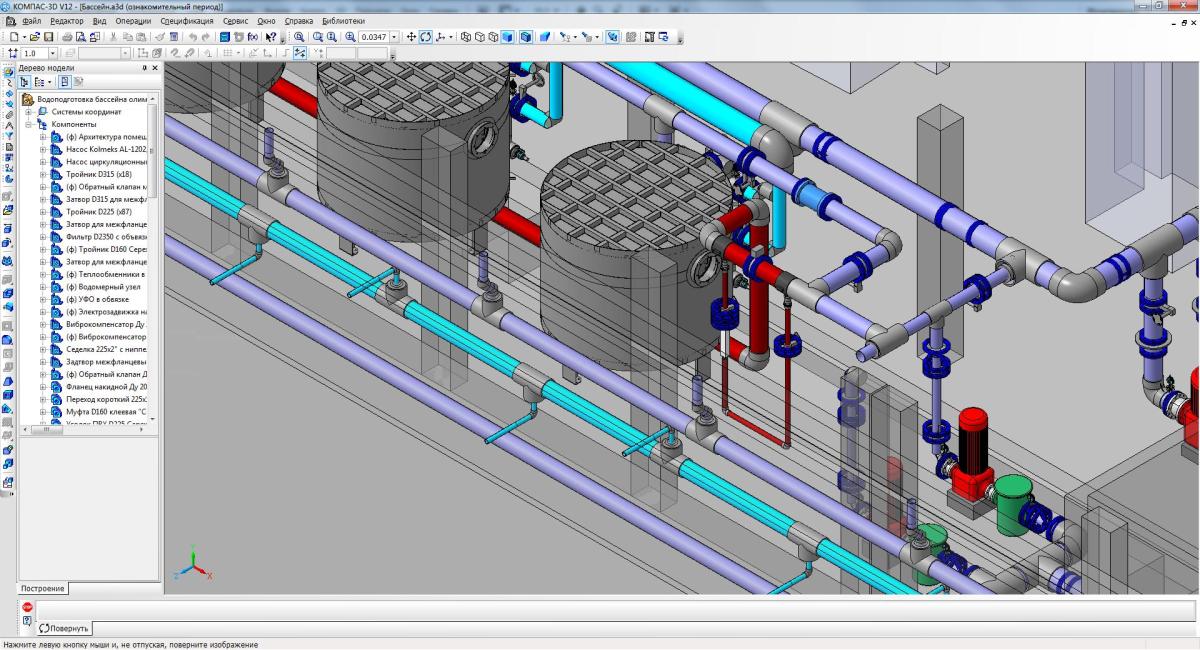Collapse the Компоненты tree node

tap(30, 124)
